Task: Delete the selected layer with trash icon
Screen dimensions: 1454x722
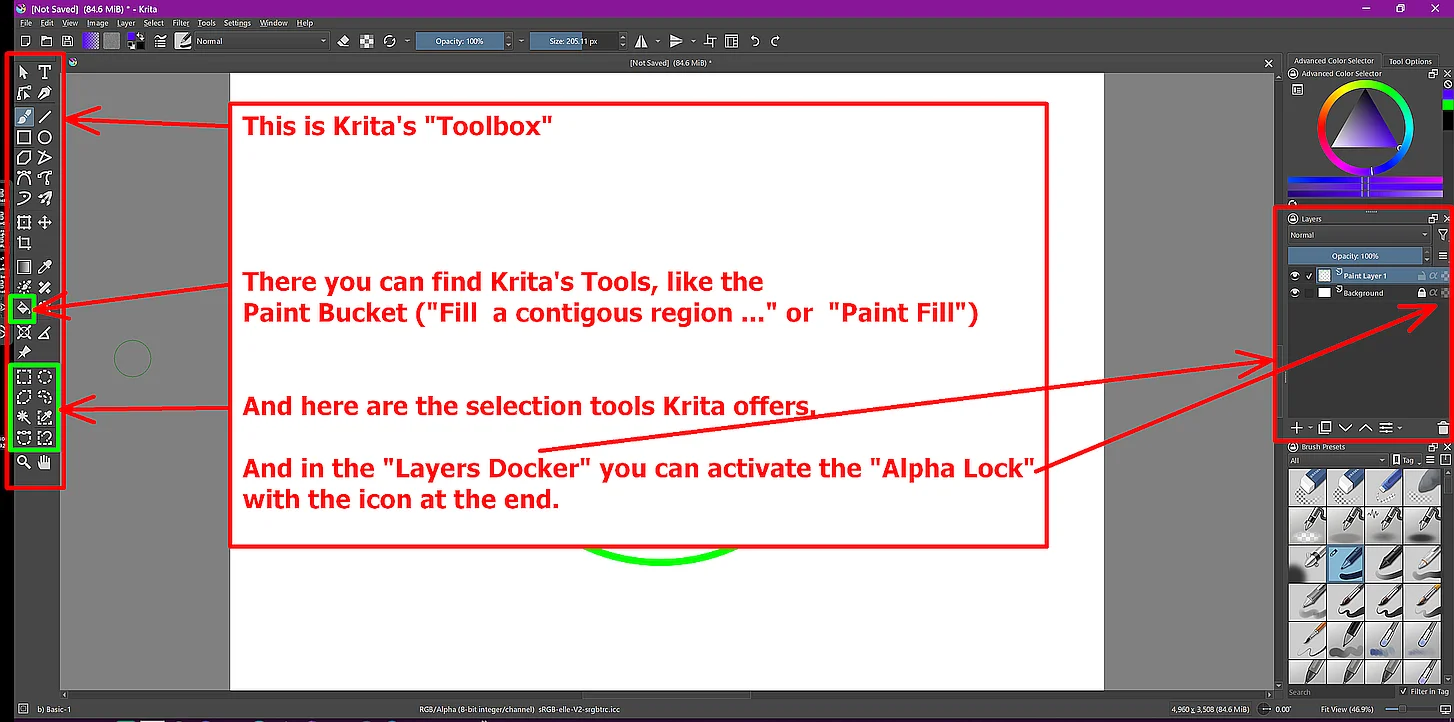Action: pos(1442,428)
